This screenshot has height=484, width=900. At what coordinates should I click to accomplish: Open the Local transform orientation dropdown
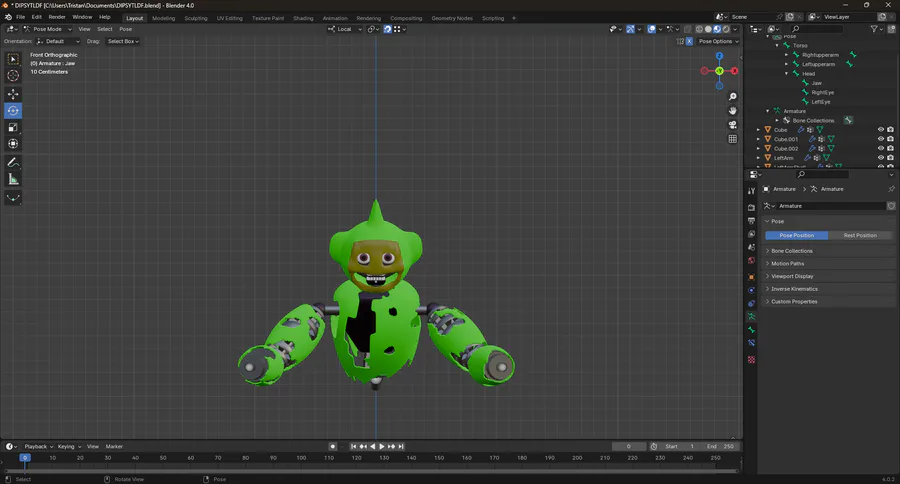tap(345, 29)
